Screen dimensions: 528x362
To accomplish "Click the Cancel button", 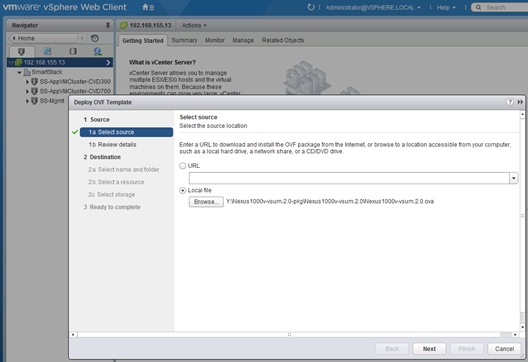I will pos(504,349).
